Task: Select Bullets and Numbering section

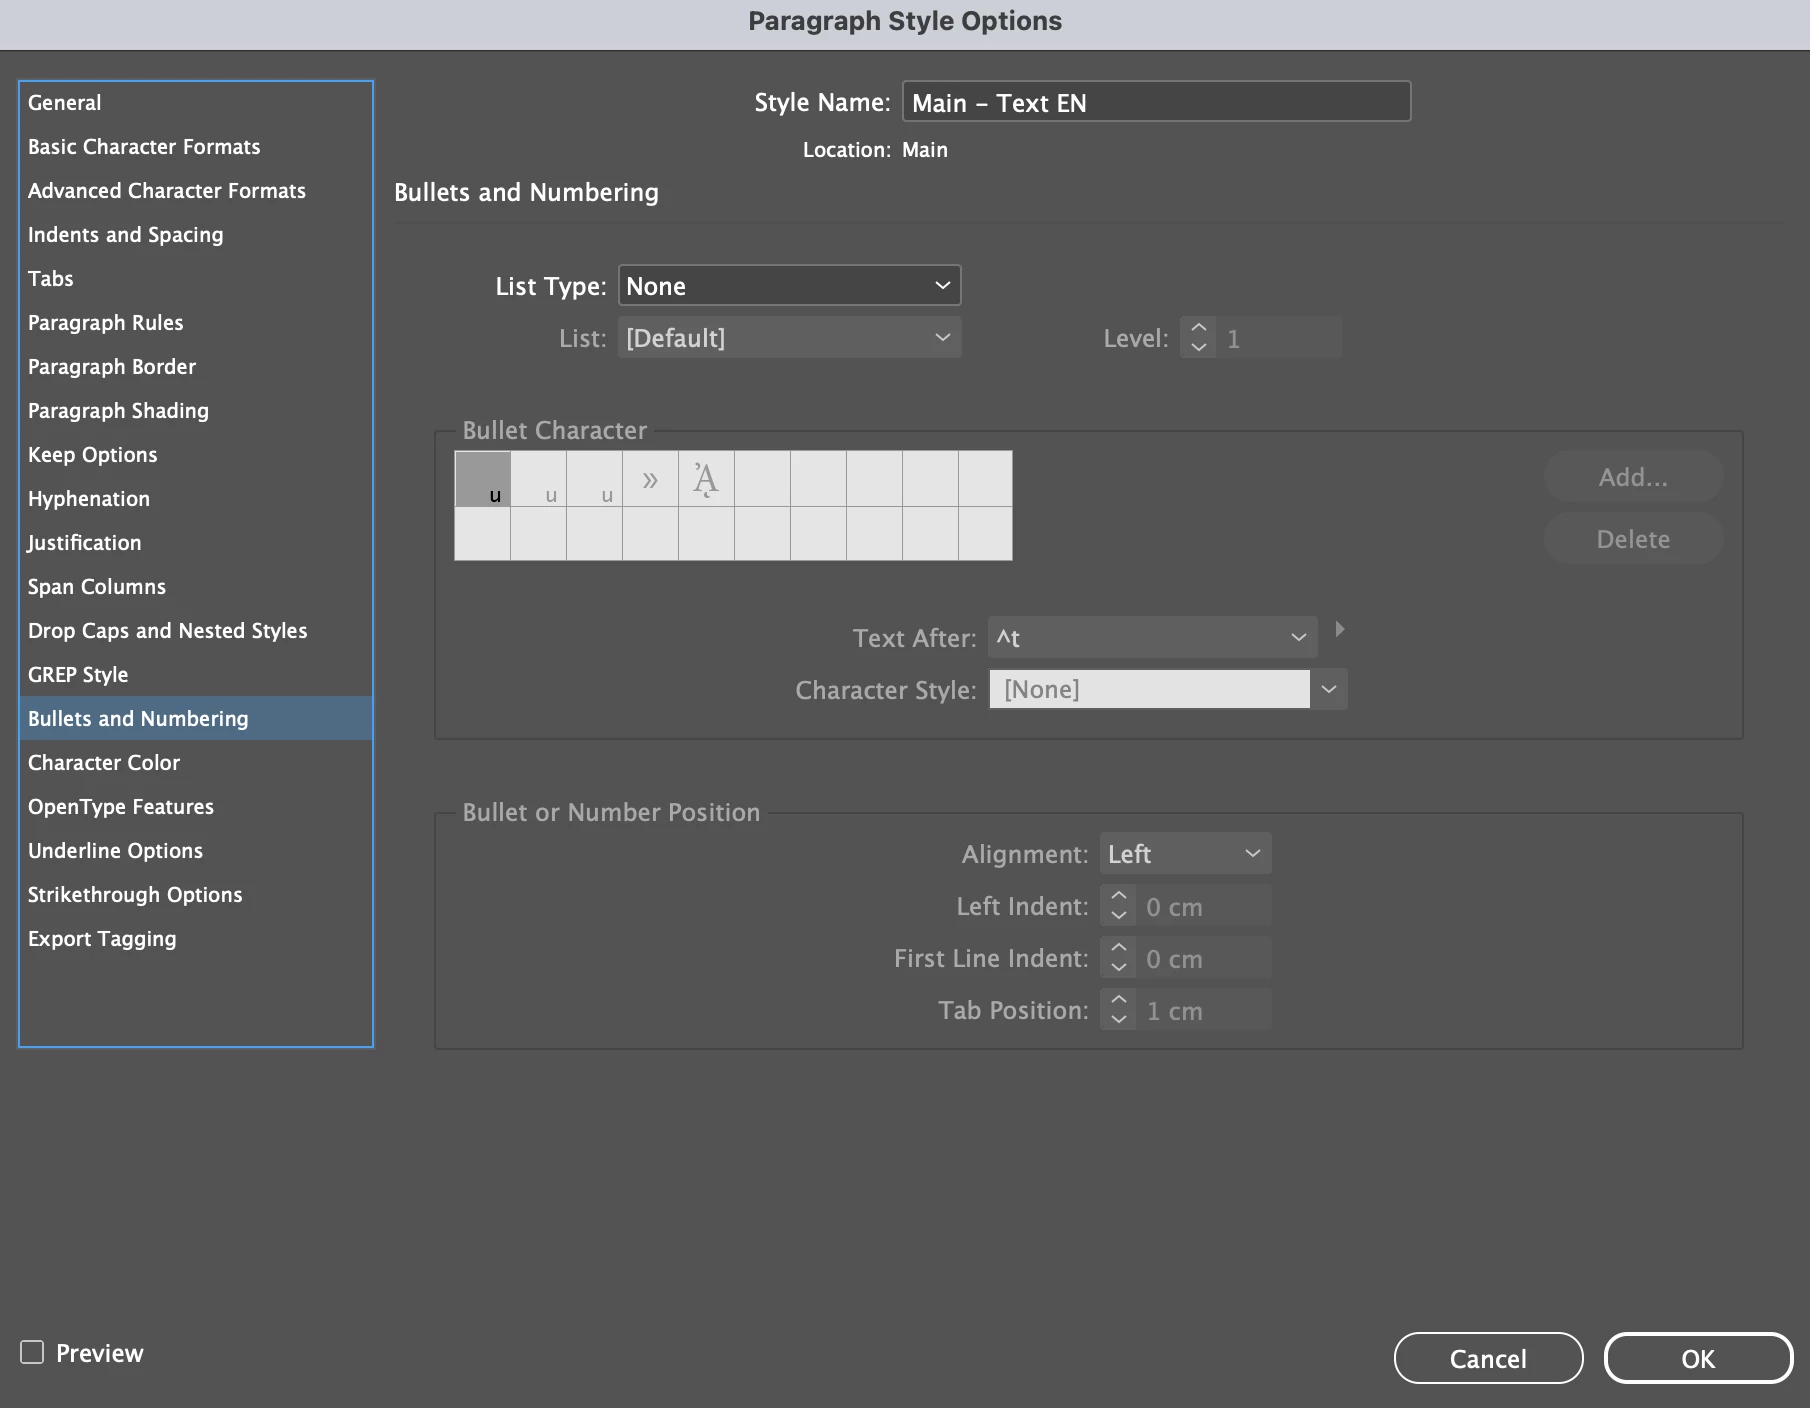Action: click(196, 718)
